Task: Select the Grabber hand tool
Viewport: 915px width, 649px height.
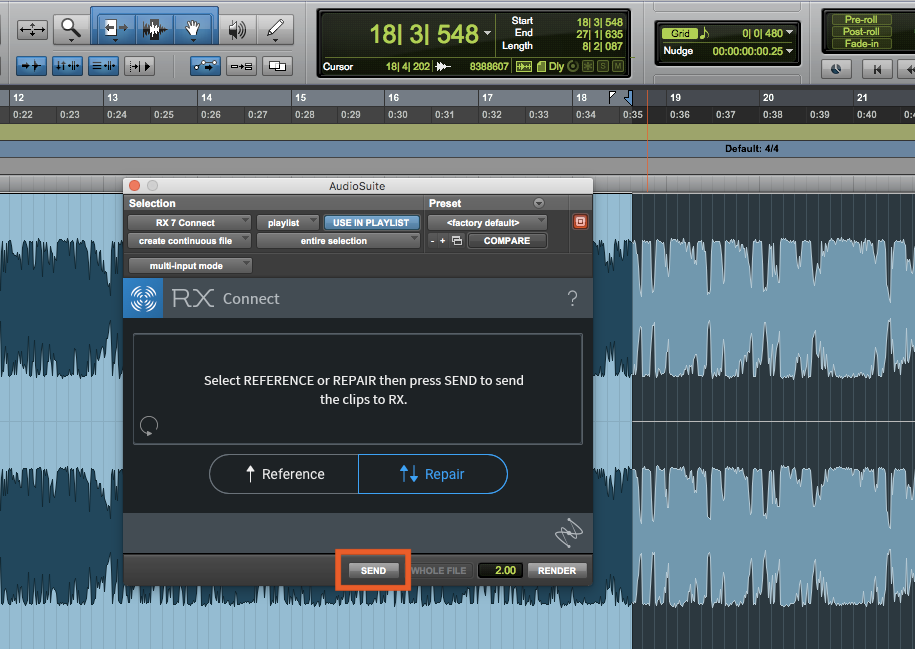Action: click(x=193, y=29)
